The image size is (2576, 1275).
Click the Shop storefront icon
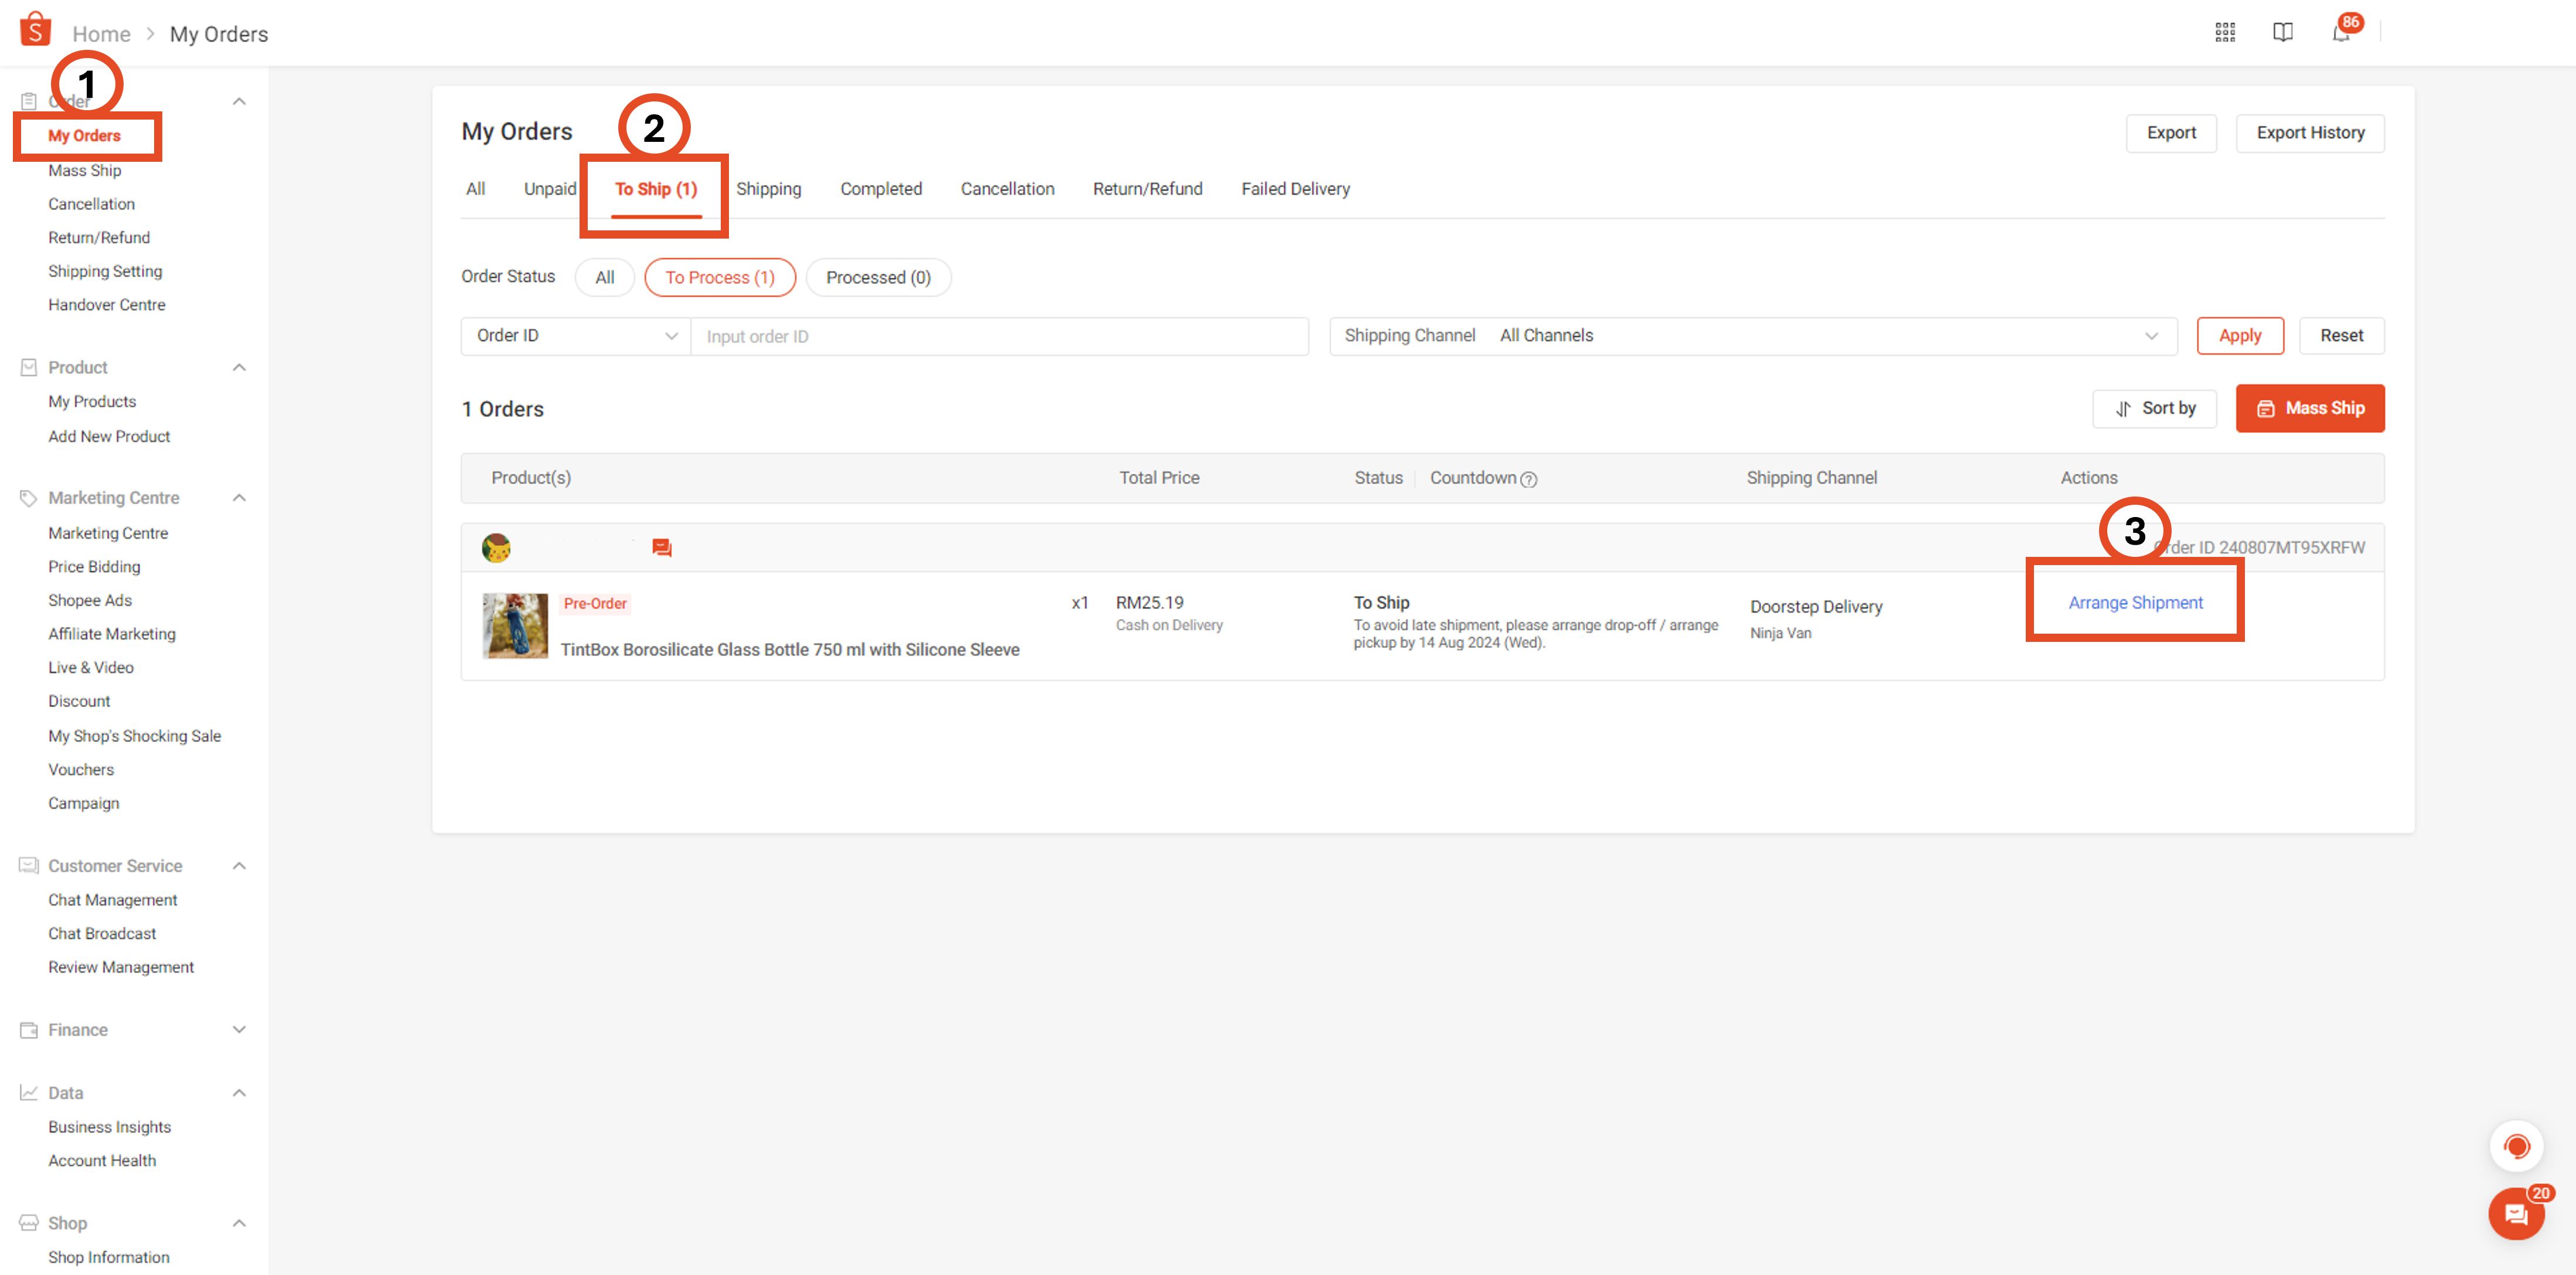click(29, 1223)
